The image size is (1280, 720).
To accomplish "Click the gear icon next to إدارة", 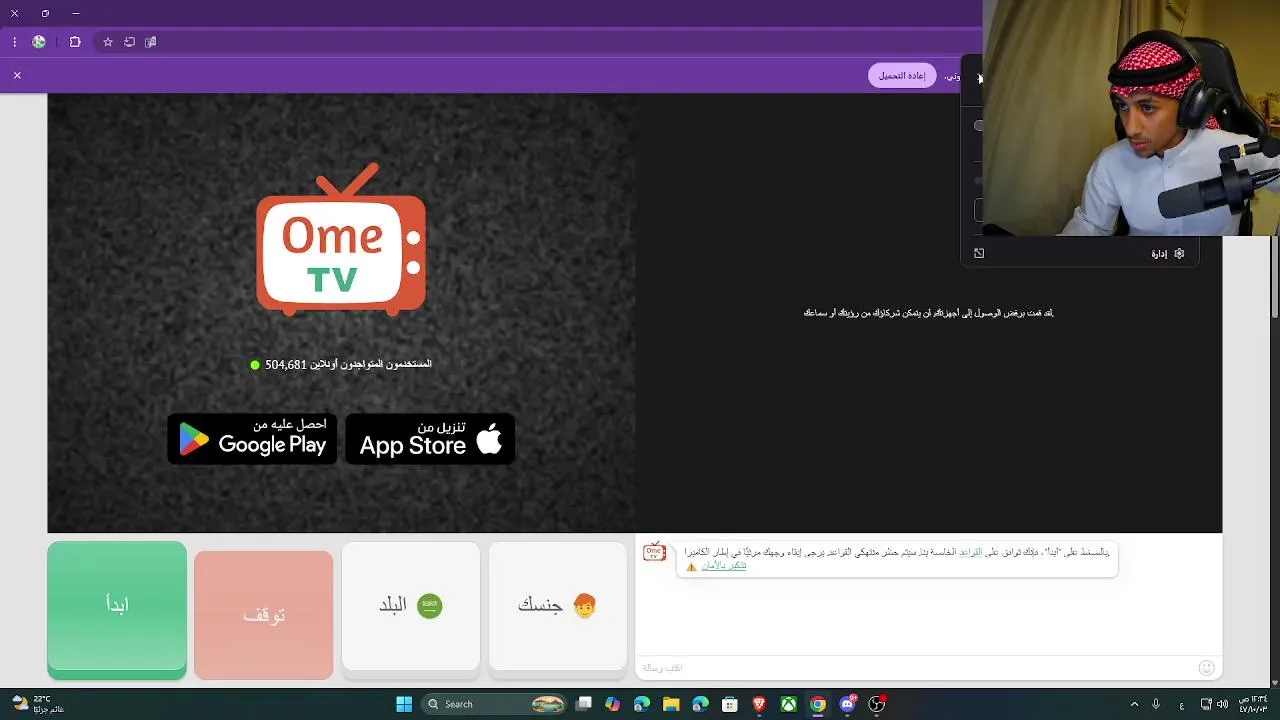I will coord(1179,254).
